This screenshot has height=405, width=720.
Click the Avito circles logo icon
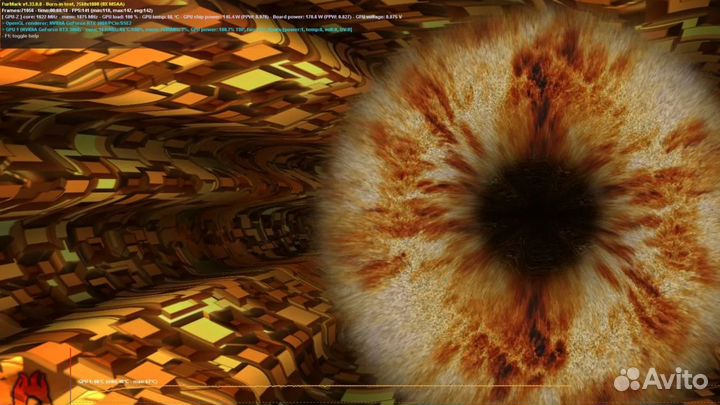point(626,378)
